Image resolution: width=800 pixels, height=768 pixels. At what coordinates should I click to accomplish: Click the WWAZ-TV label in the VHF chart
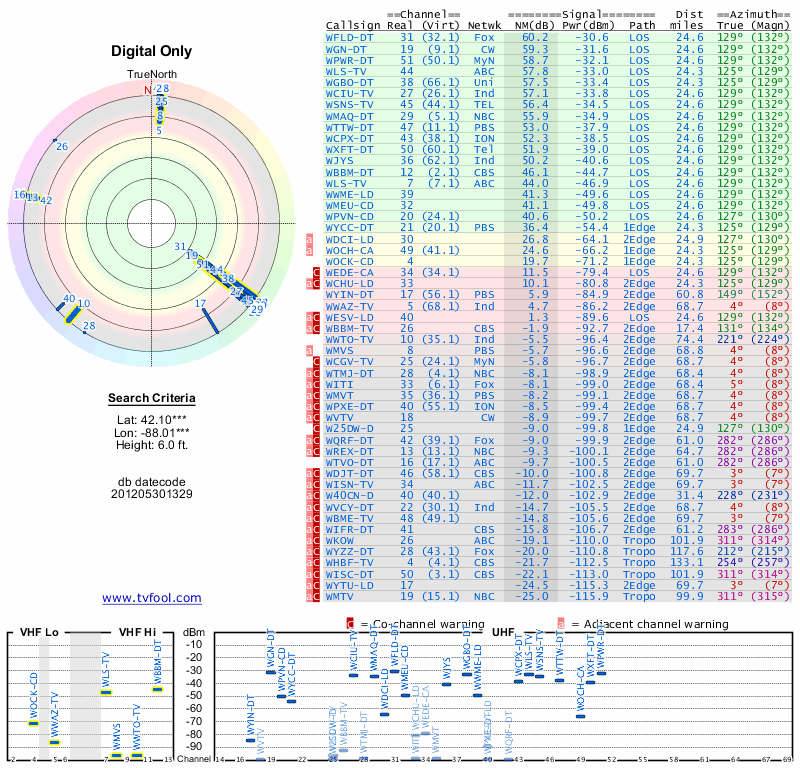coord(55,715)
